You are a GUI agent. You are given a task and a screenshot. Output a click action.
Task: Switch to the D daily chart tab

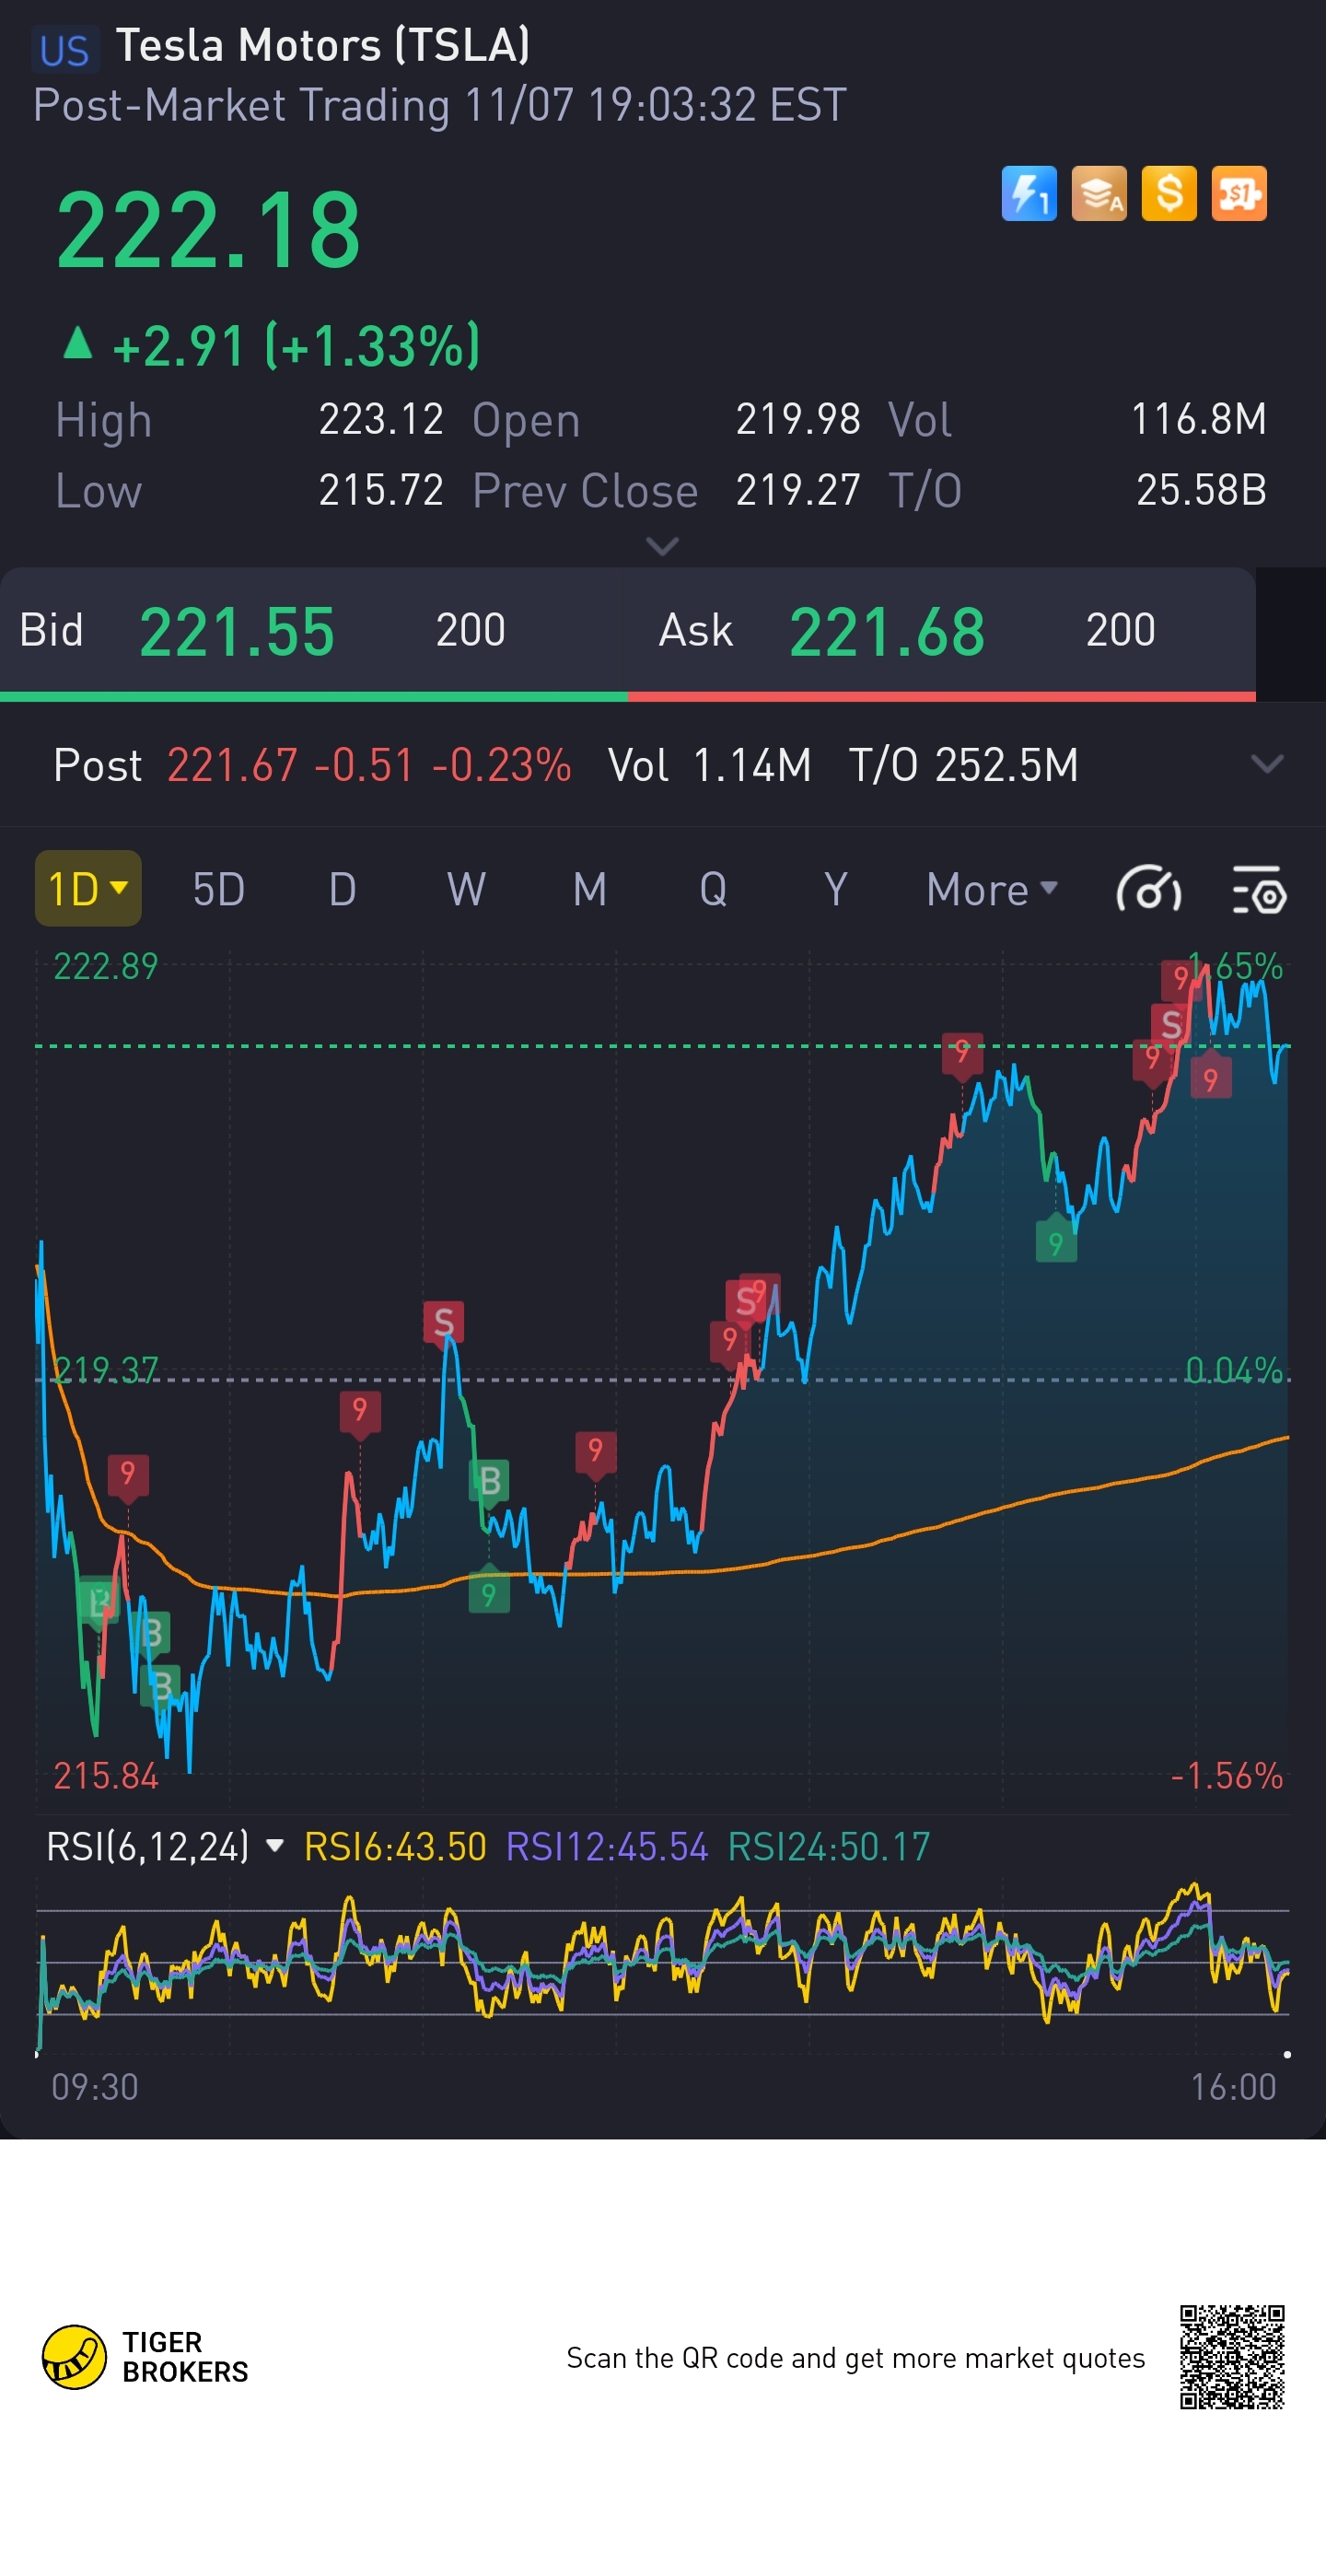342,889
